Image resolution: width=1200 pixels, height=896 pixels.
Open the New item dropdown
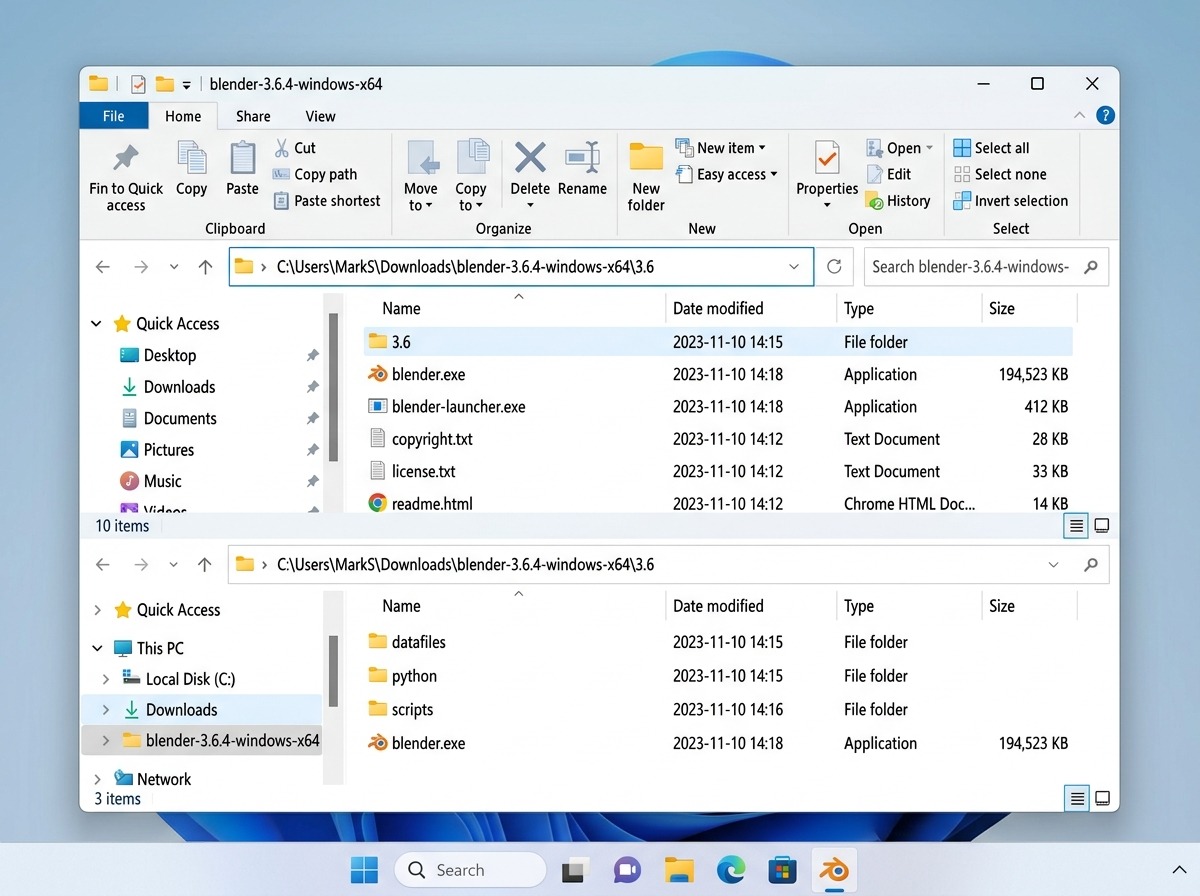point(720,148)
